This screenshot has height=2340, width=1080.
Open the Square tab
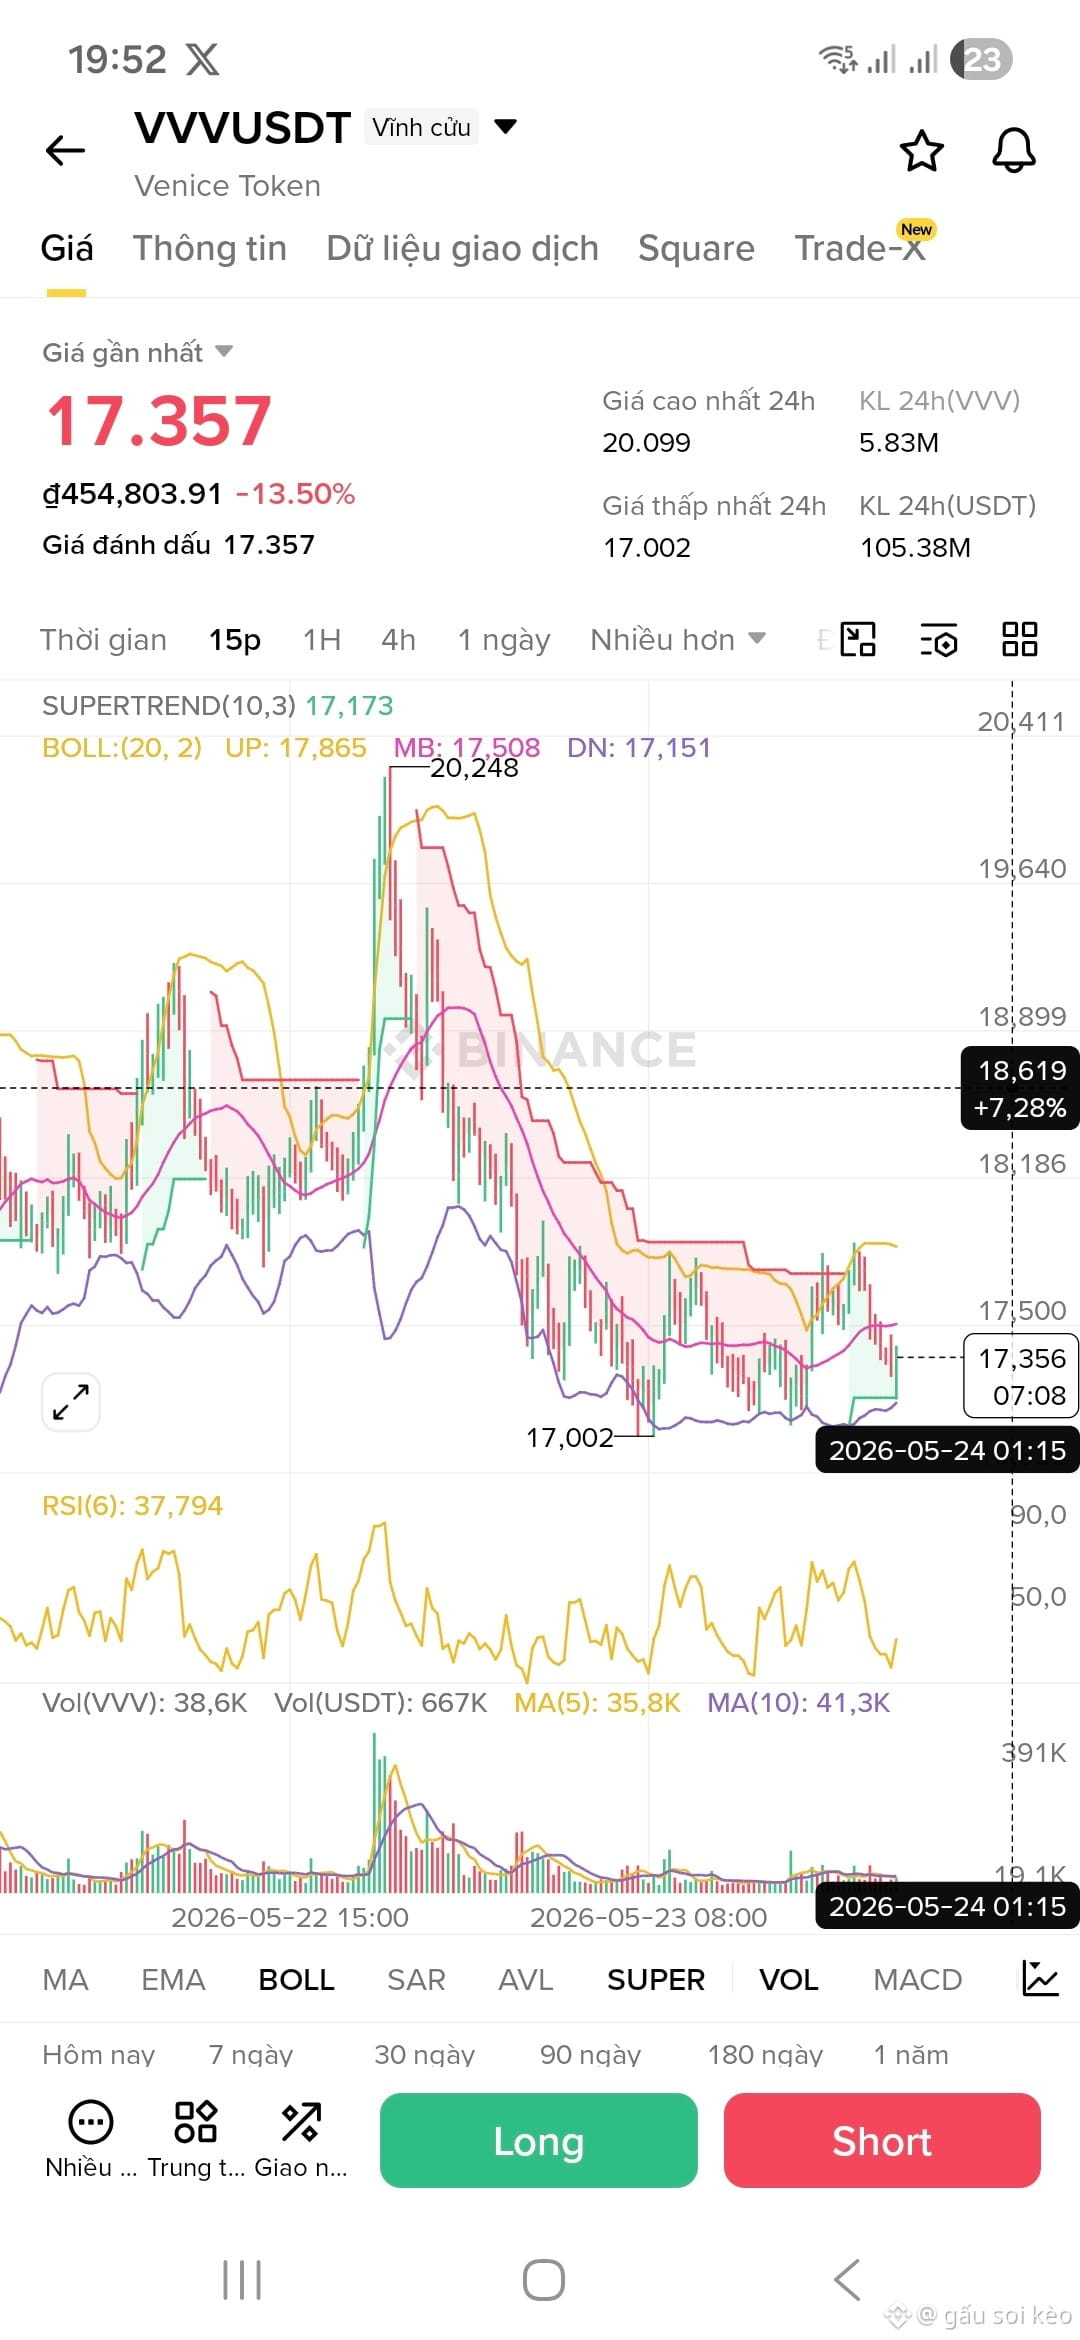pos(696,248)
